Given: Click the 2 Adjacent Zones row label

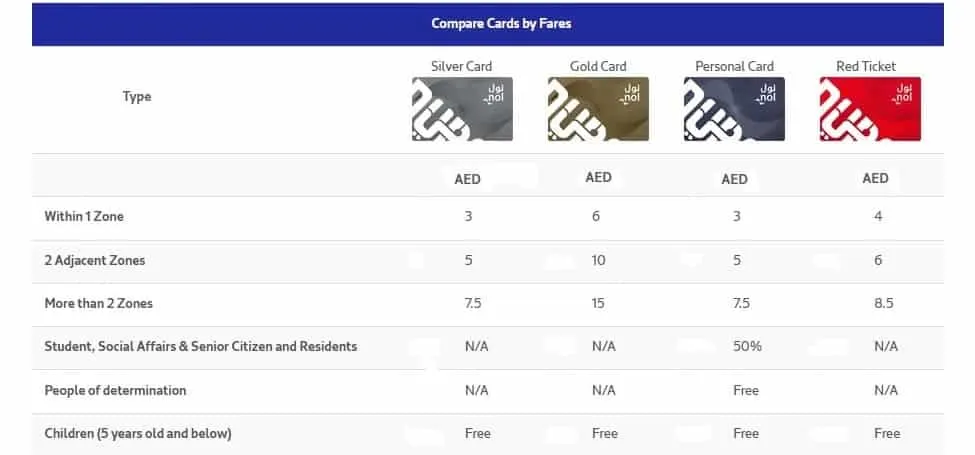Looking at the screenshot, I should pos(95,260).
